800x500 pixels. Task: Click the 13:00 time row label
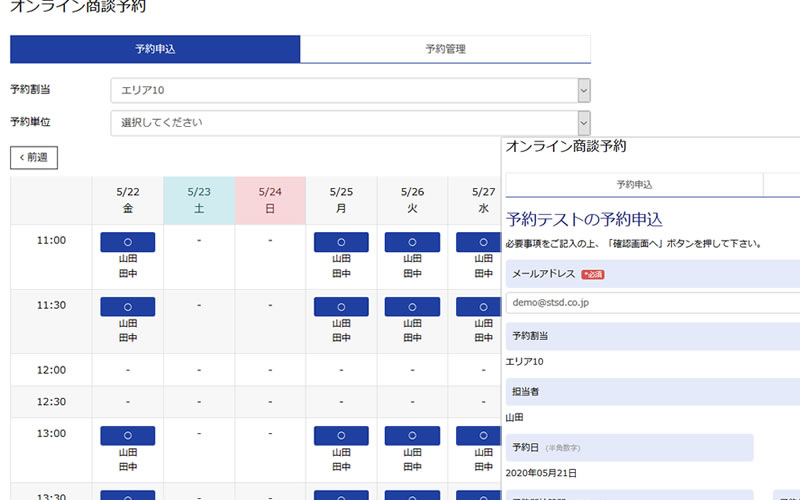[x=51, y=434]
